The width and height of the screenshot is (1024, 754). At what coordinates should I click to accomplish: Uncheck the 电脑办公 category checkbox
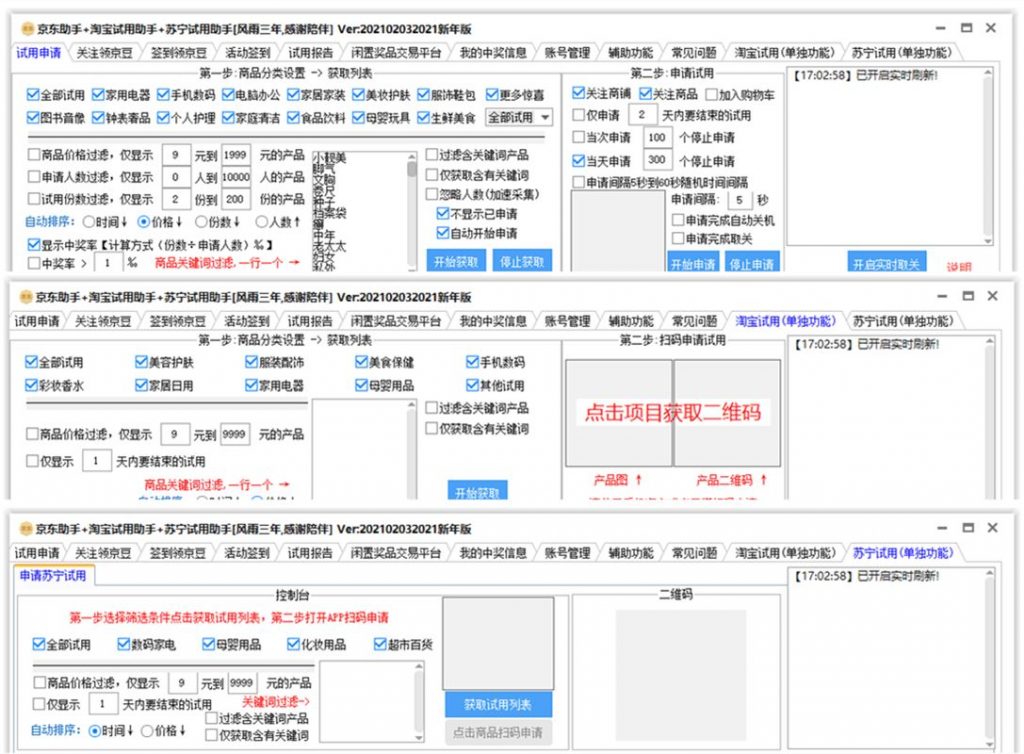pyautogui.click(x=229, y=95)
